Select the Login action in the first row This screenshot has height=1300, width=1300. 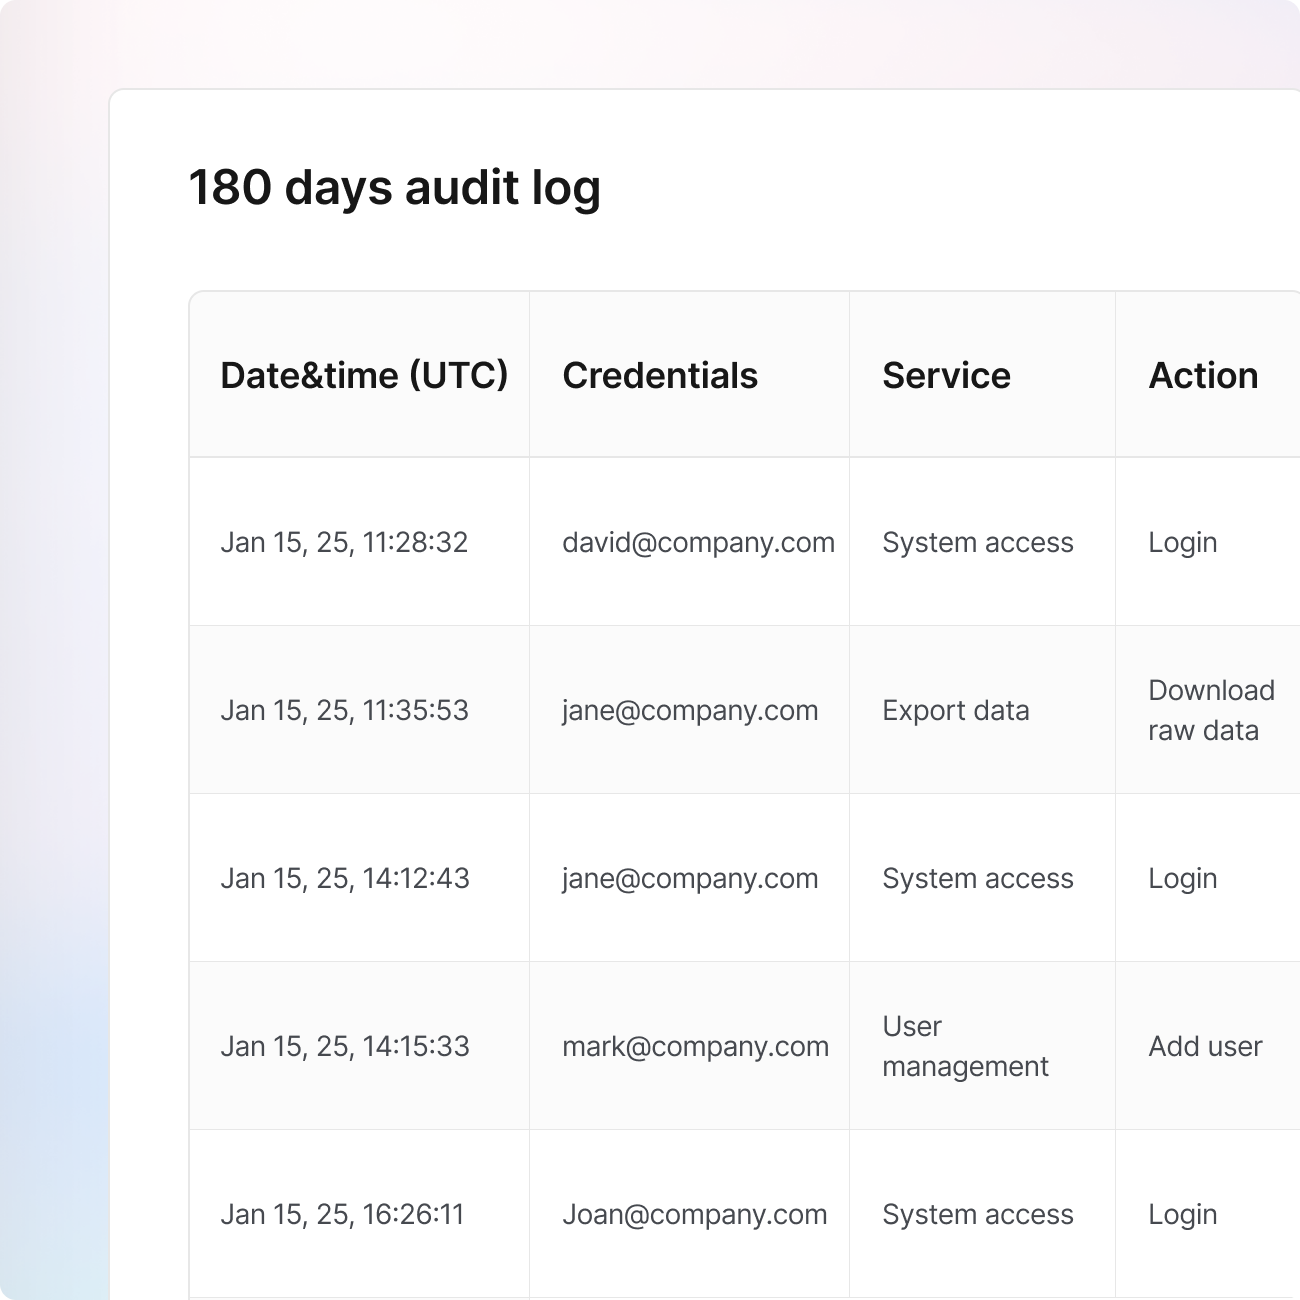[1183, 542]
